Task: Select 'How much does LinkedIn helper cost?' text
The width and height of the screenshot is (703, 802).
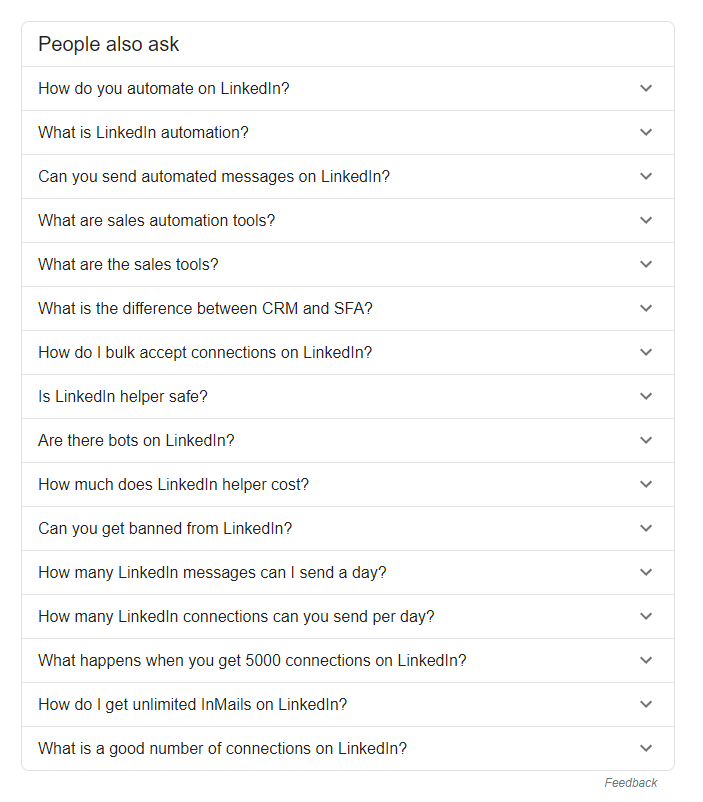Action: pyautogui.click(x=173, y=484)
